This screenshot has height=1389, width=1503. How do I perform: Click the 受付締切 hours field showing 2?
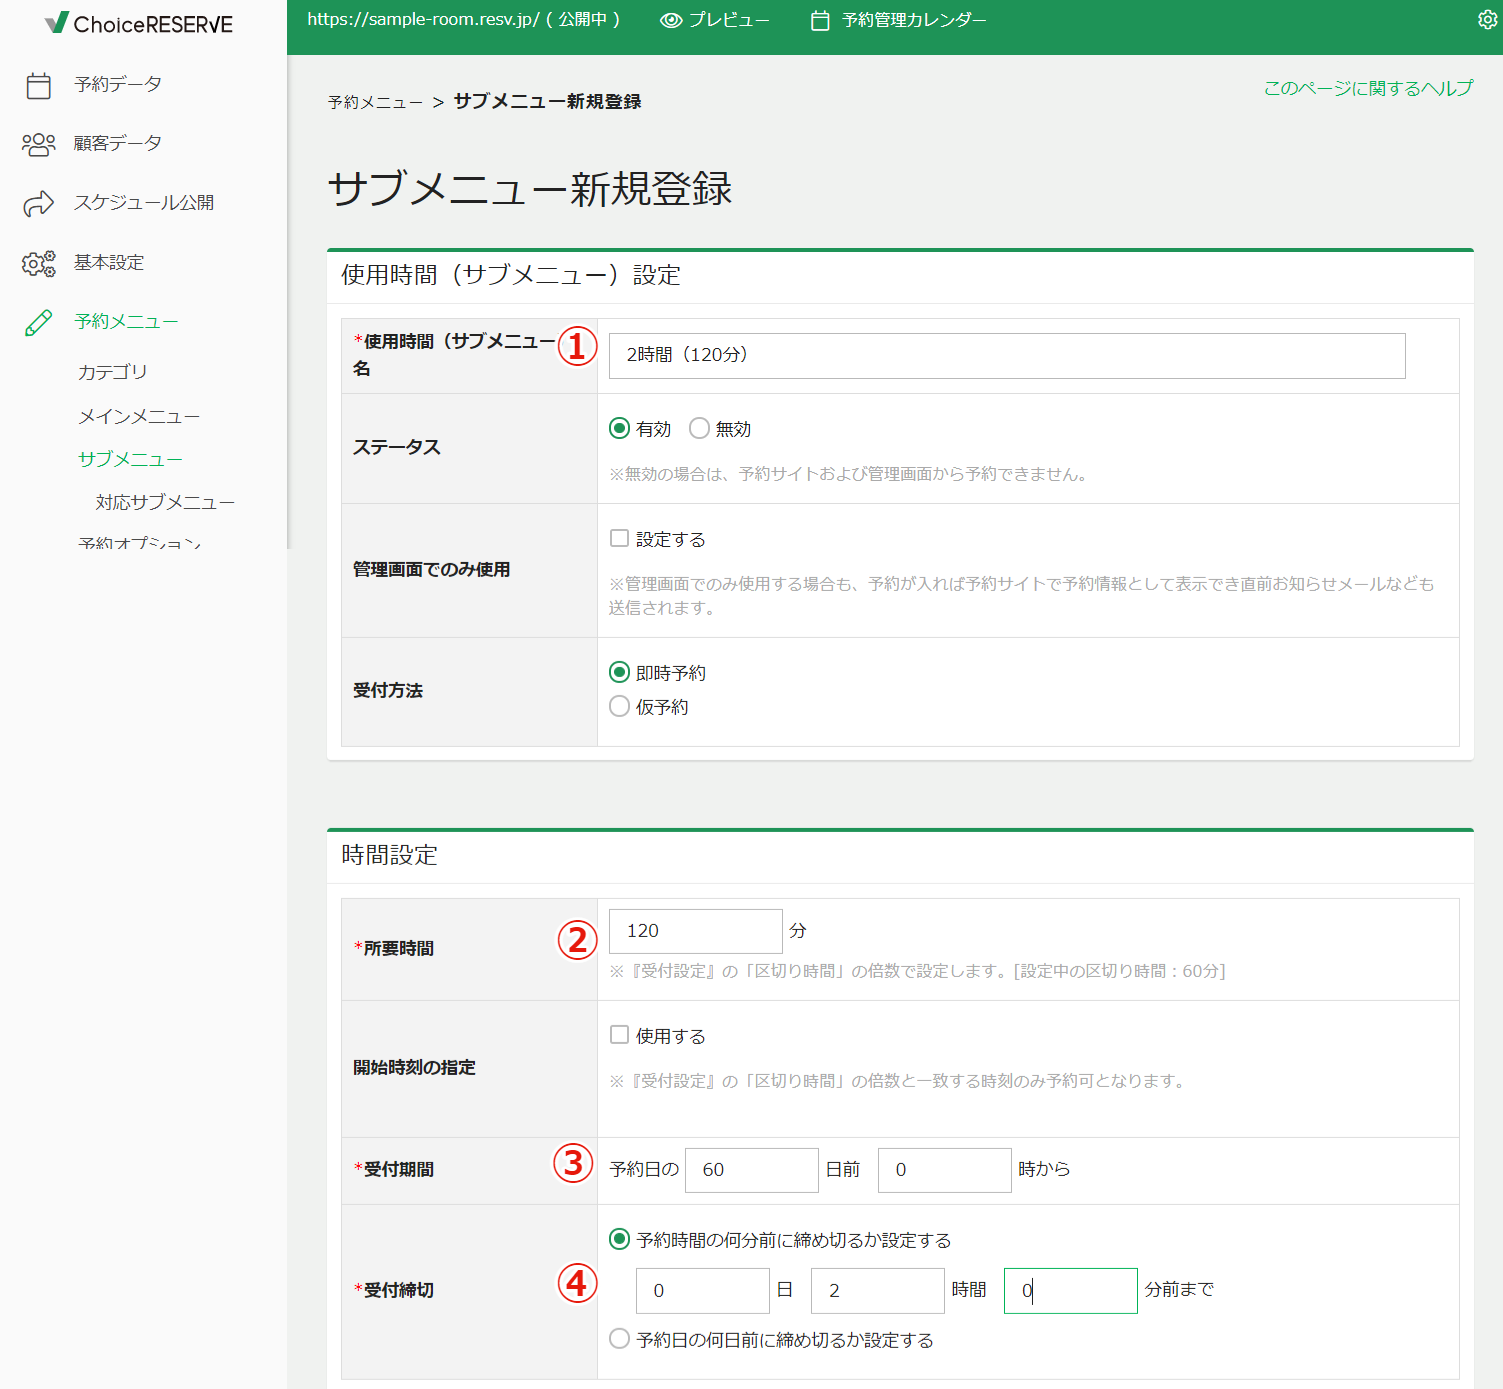coord(878,1291)
